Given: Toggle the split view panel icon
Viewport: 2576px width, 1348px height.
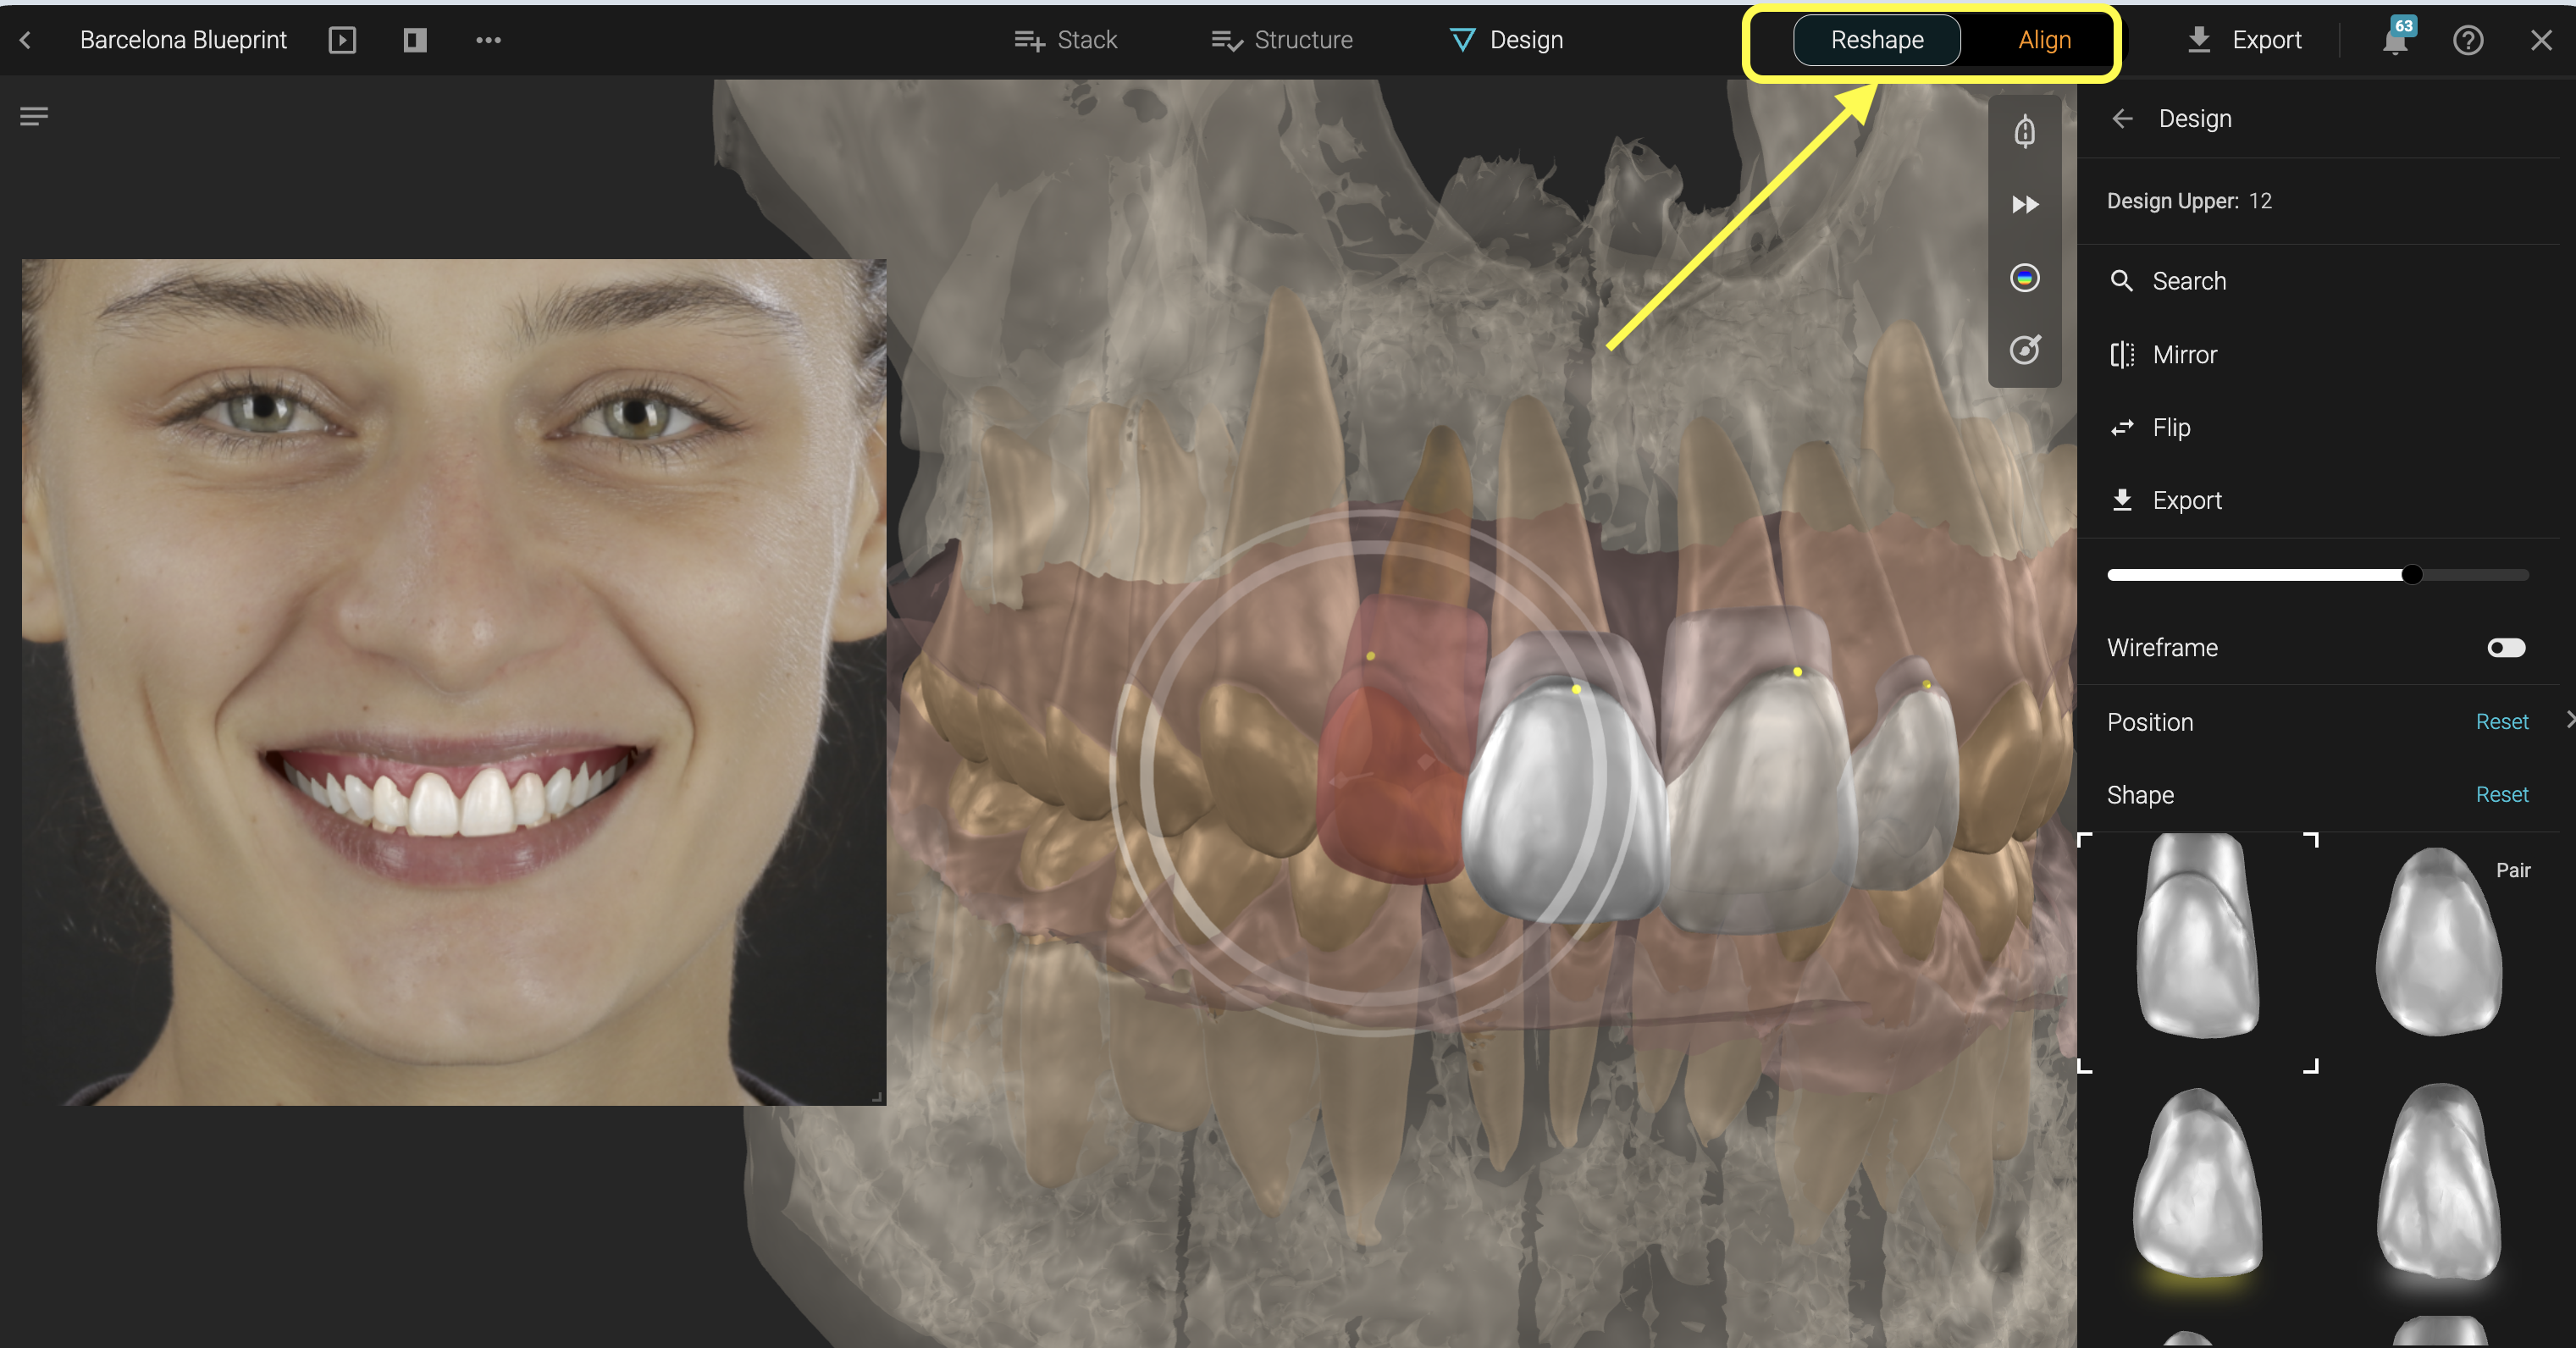Looking at the screenshot, I should pos(415,40).
